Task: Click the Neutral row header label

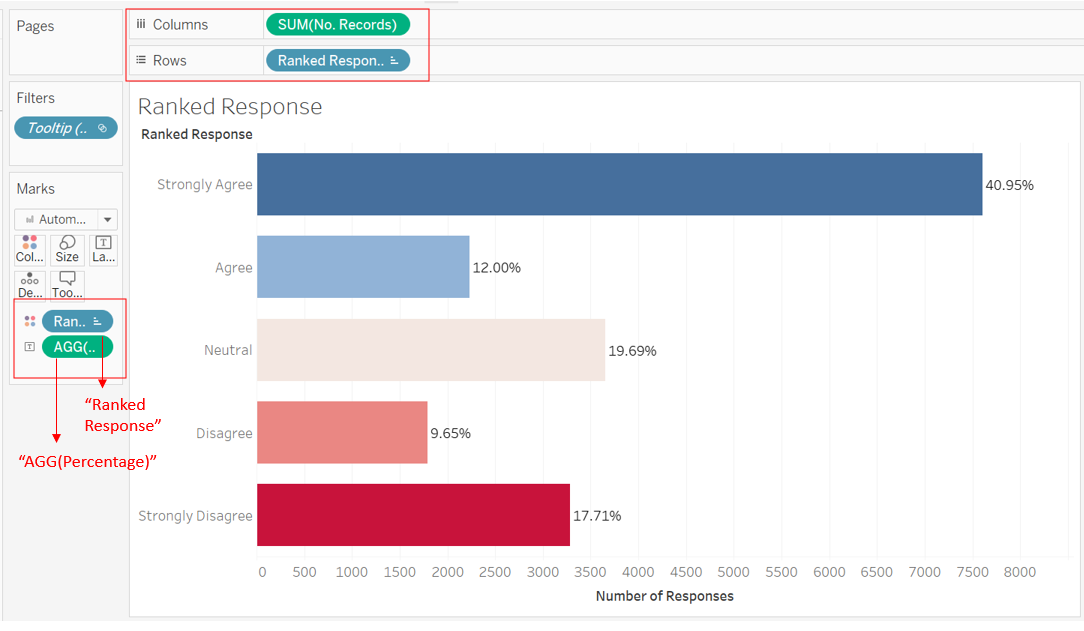Action: 228,350
